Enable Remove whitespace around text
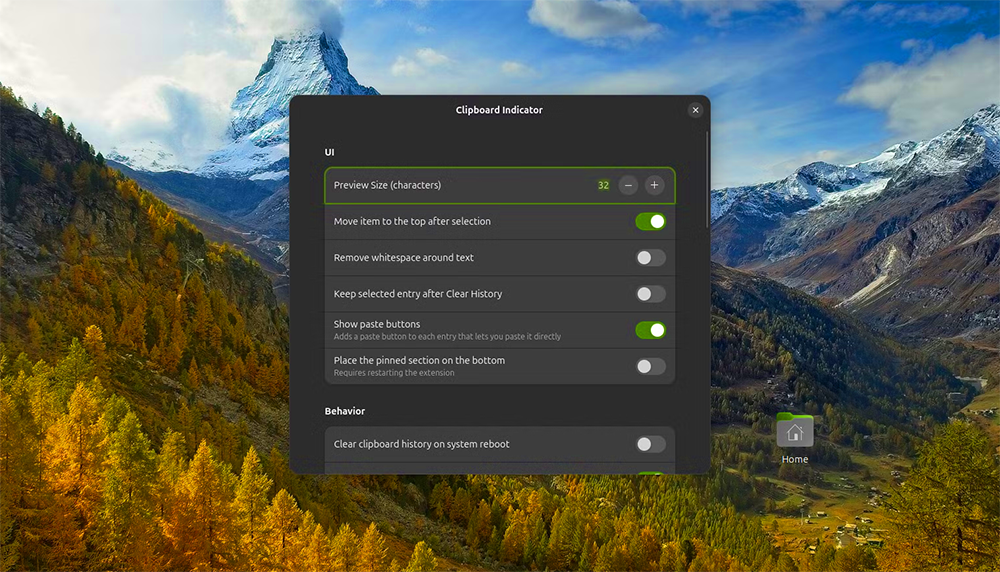The width and height of the screenshot is (1000, 572). [x=651, y=258]
